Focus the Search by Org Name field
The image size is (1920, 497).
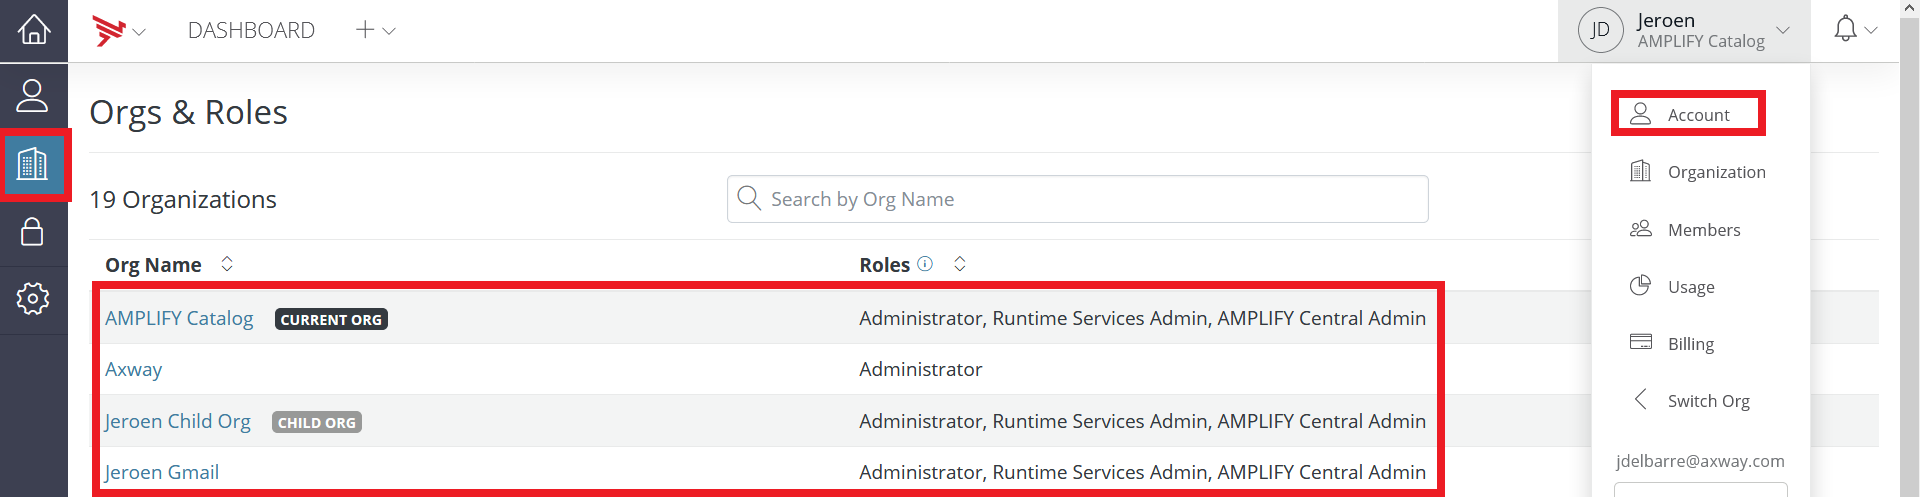point(1078,199)
